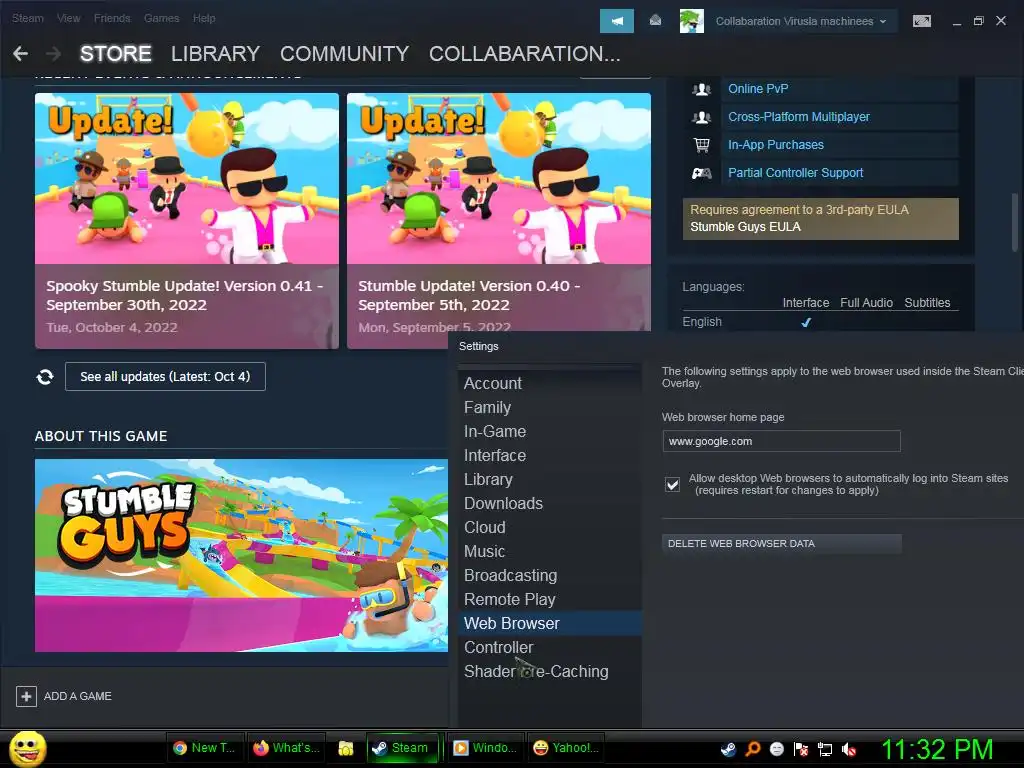Click the store page vertical scrollbar
Viewport: 1024px width, 768px height.
click(1015, 222)
